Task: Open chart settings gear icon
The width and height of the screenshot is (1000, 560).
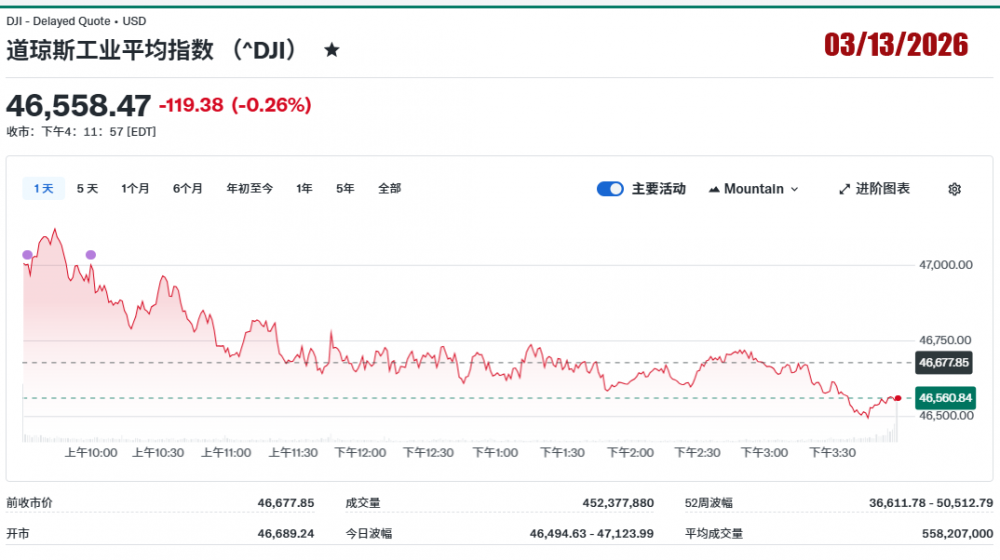Action: click(x=954, y=189)
